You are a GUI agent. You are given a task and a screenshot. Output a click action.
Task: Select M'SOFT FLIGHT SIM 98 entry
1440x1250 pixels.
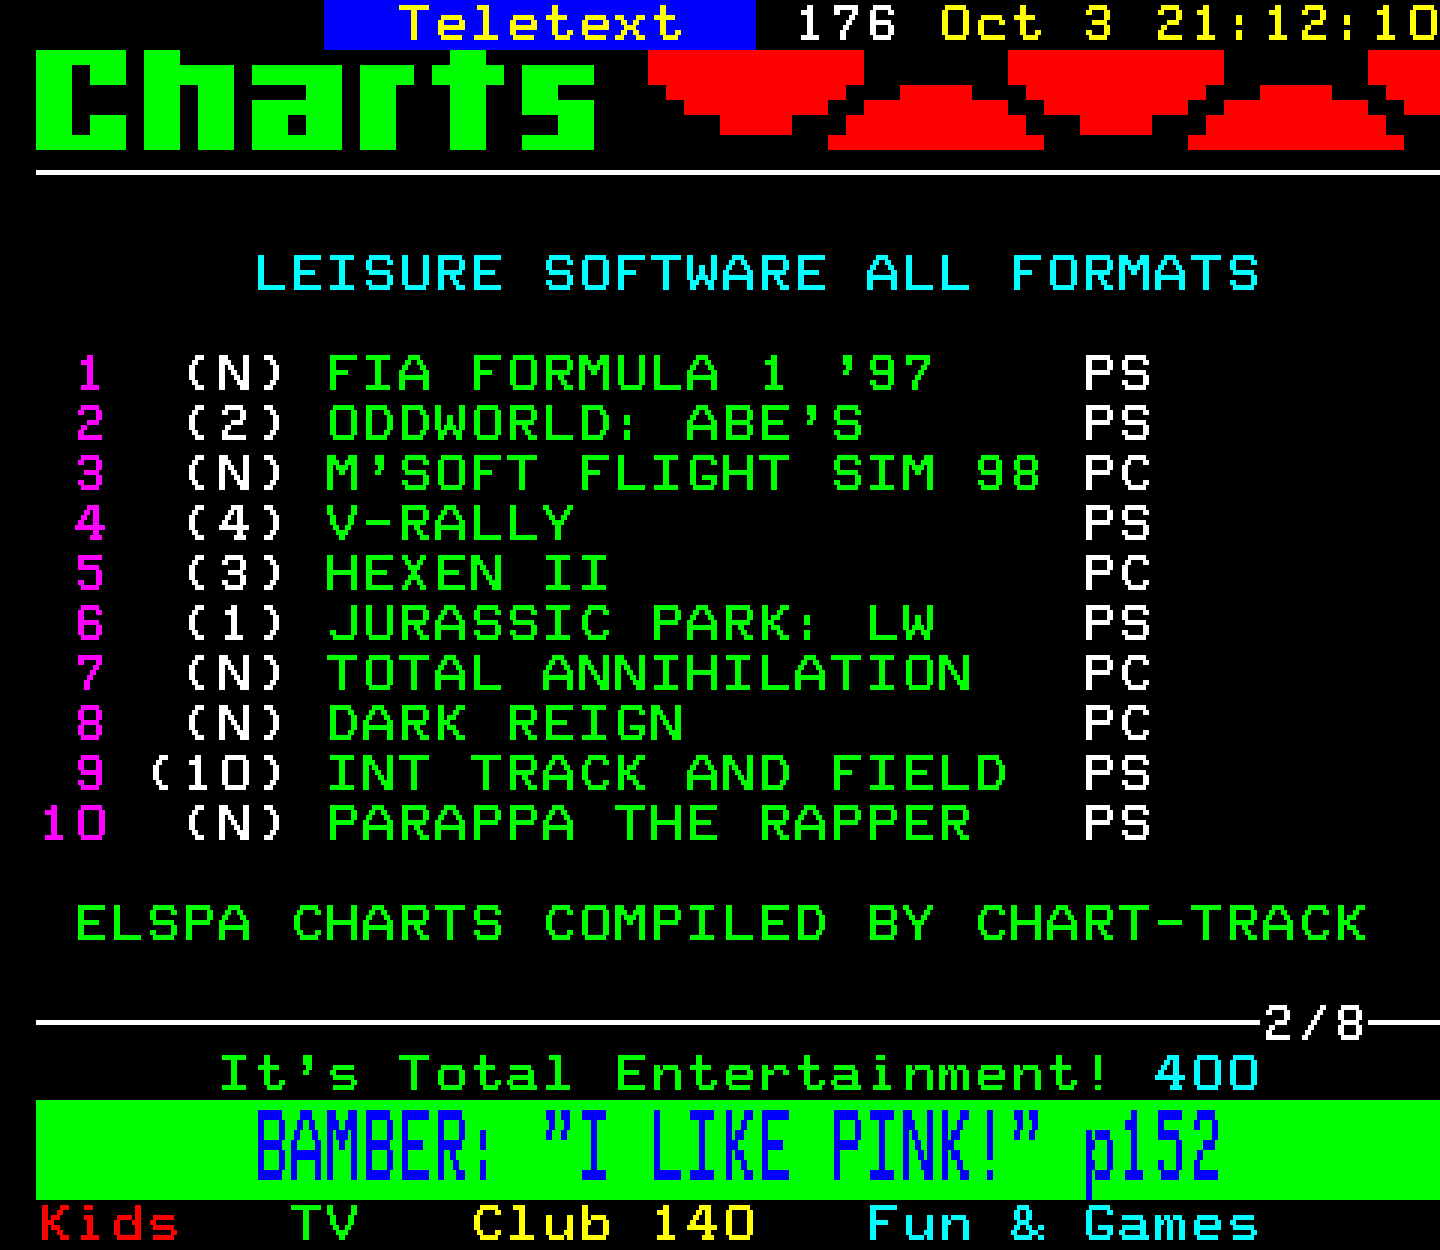[684, 474]
